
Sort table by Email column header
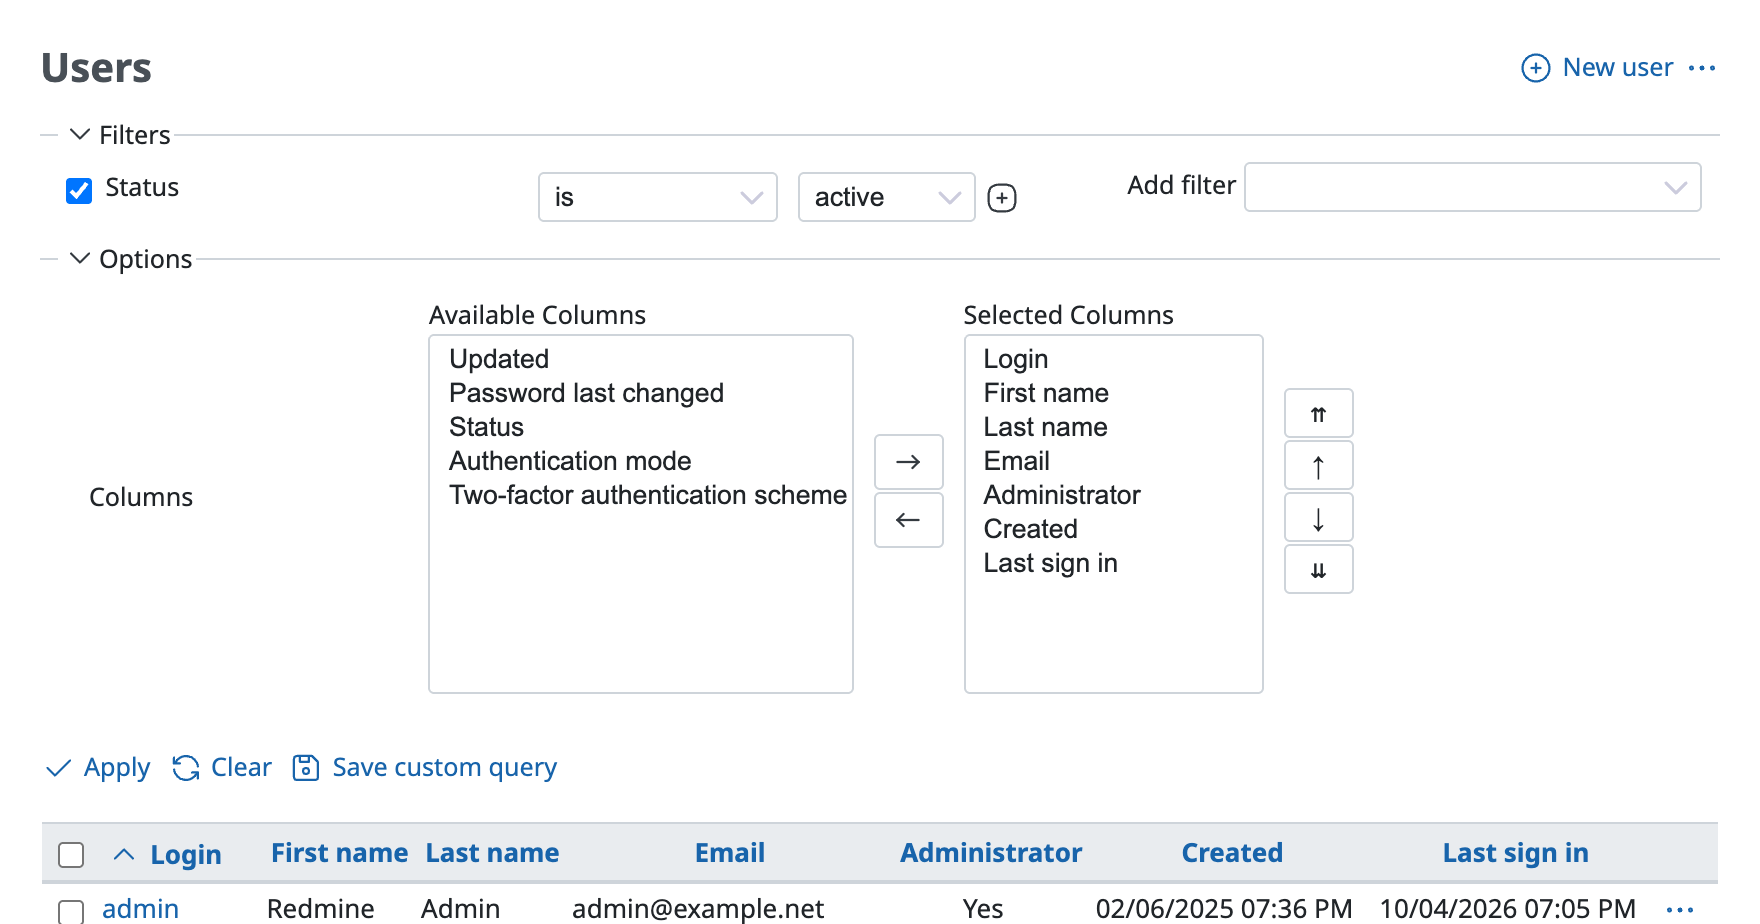730,853
